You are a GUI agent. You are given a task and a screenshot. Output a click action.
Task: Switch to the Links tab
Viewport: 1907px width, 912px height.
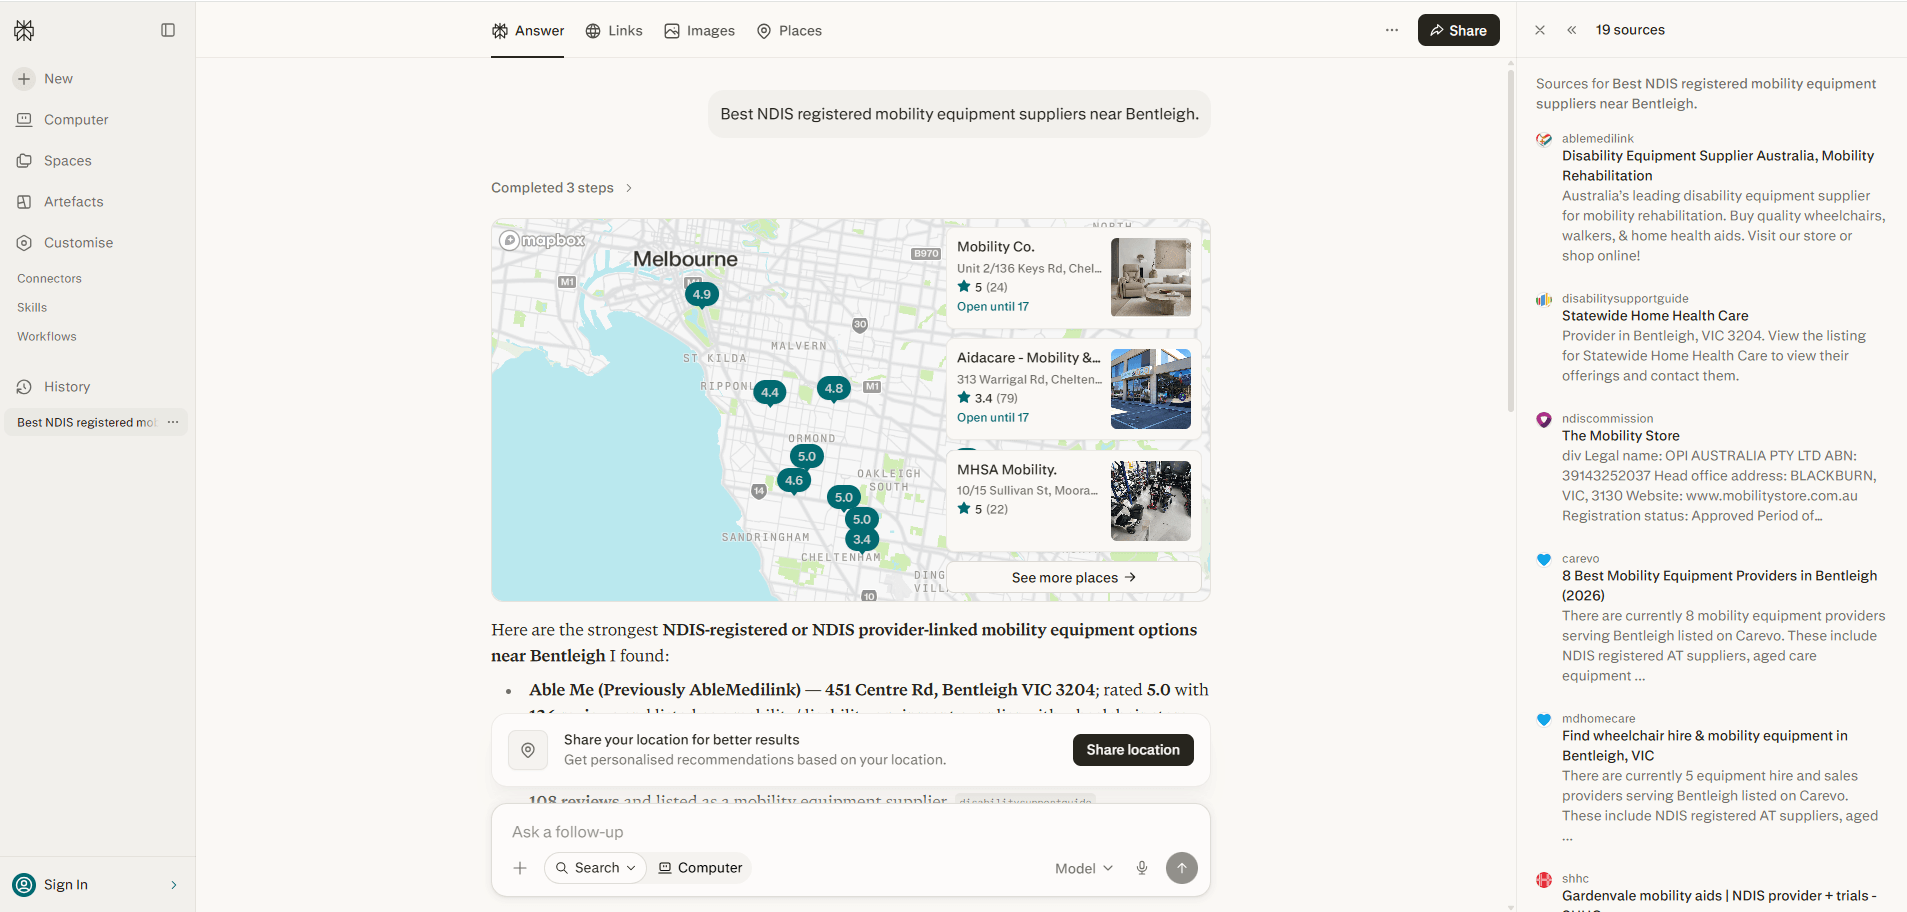614,31
